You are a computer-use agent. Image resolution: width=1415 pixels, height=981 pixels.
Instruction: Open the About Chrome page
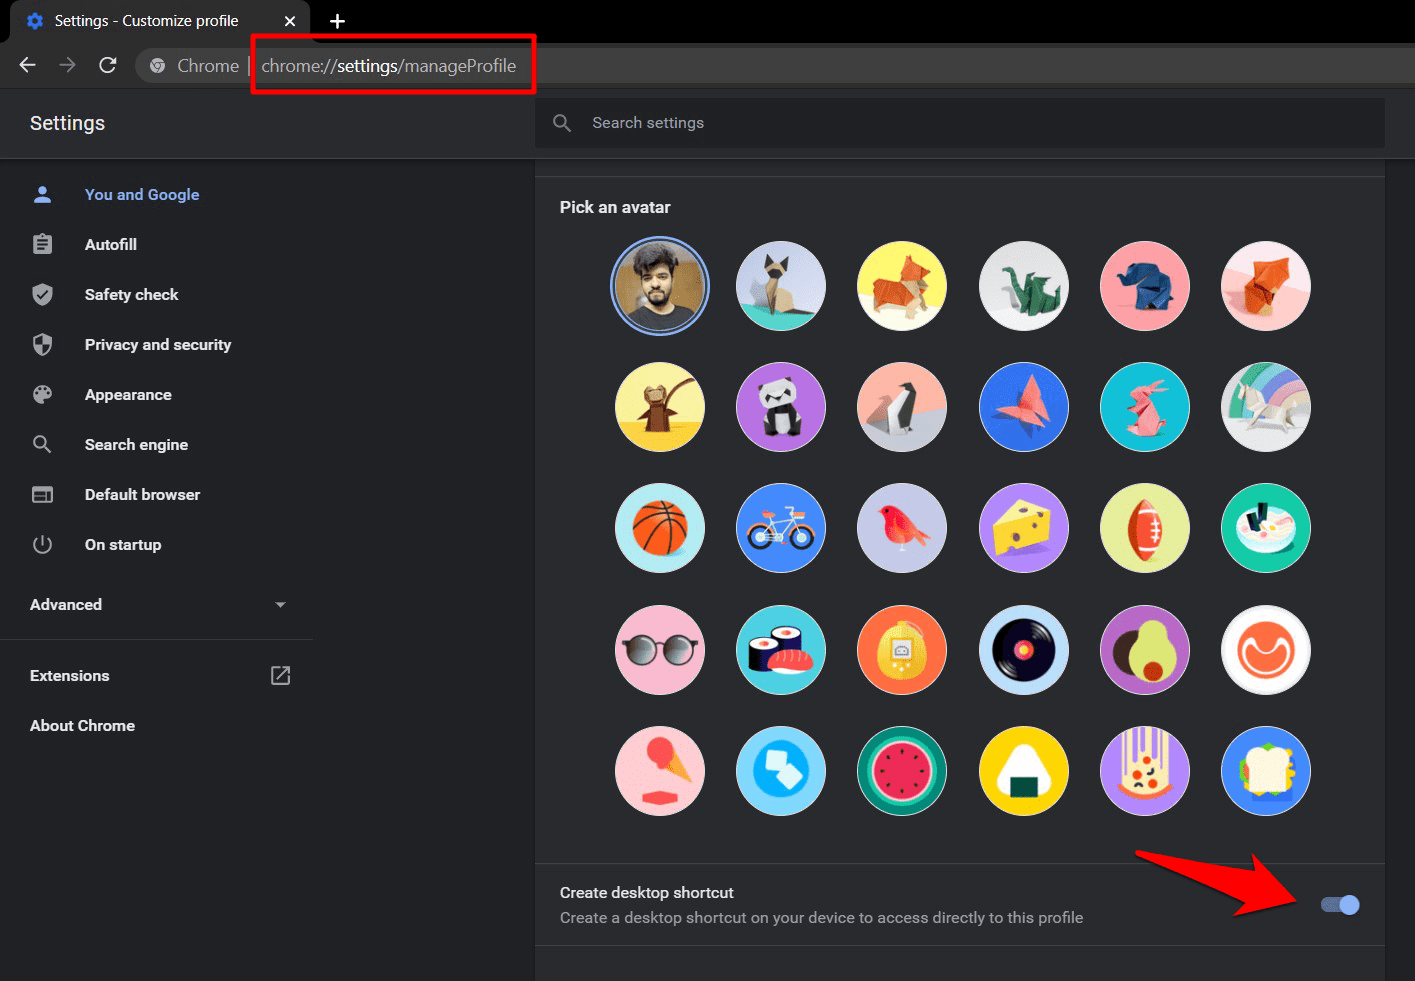click(82, 726)
